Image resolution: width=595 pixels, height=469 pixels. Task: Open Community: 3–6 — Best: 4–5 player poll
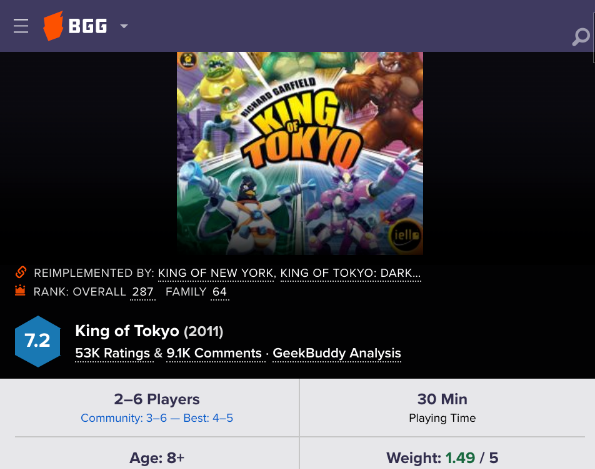point(157,418)
